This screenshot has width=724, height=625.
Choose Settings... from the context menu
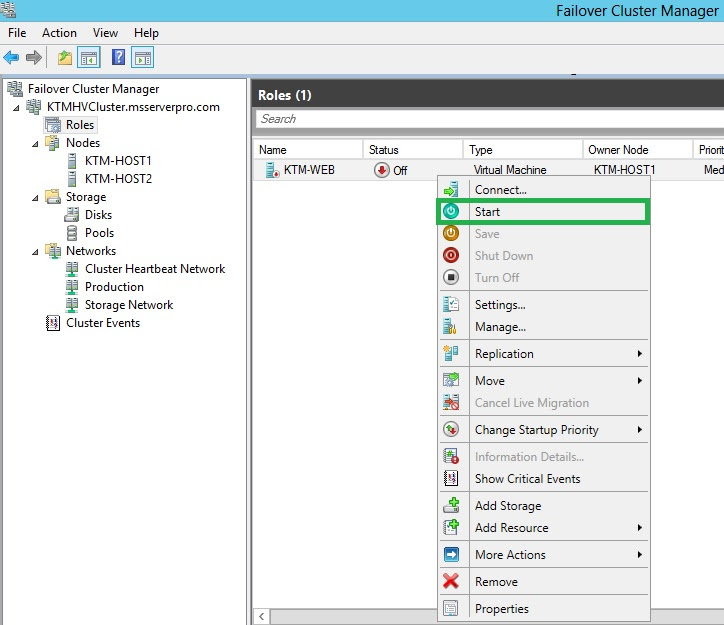click(x=544, y=305)
